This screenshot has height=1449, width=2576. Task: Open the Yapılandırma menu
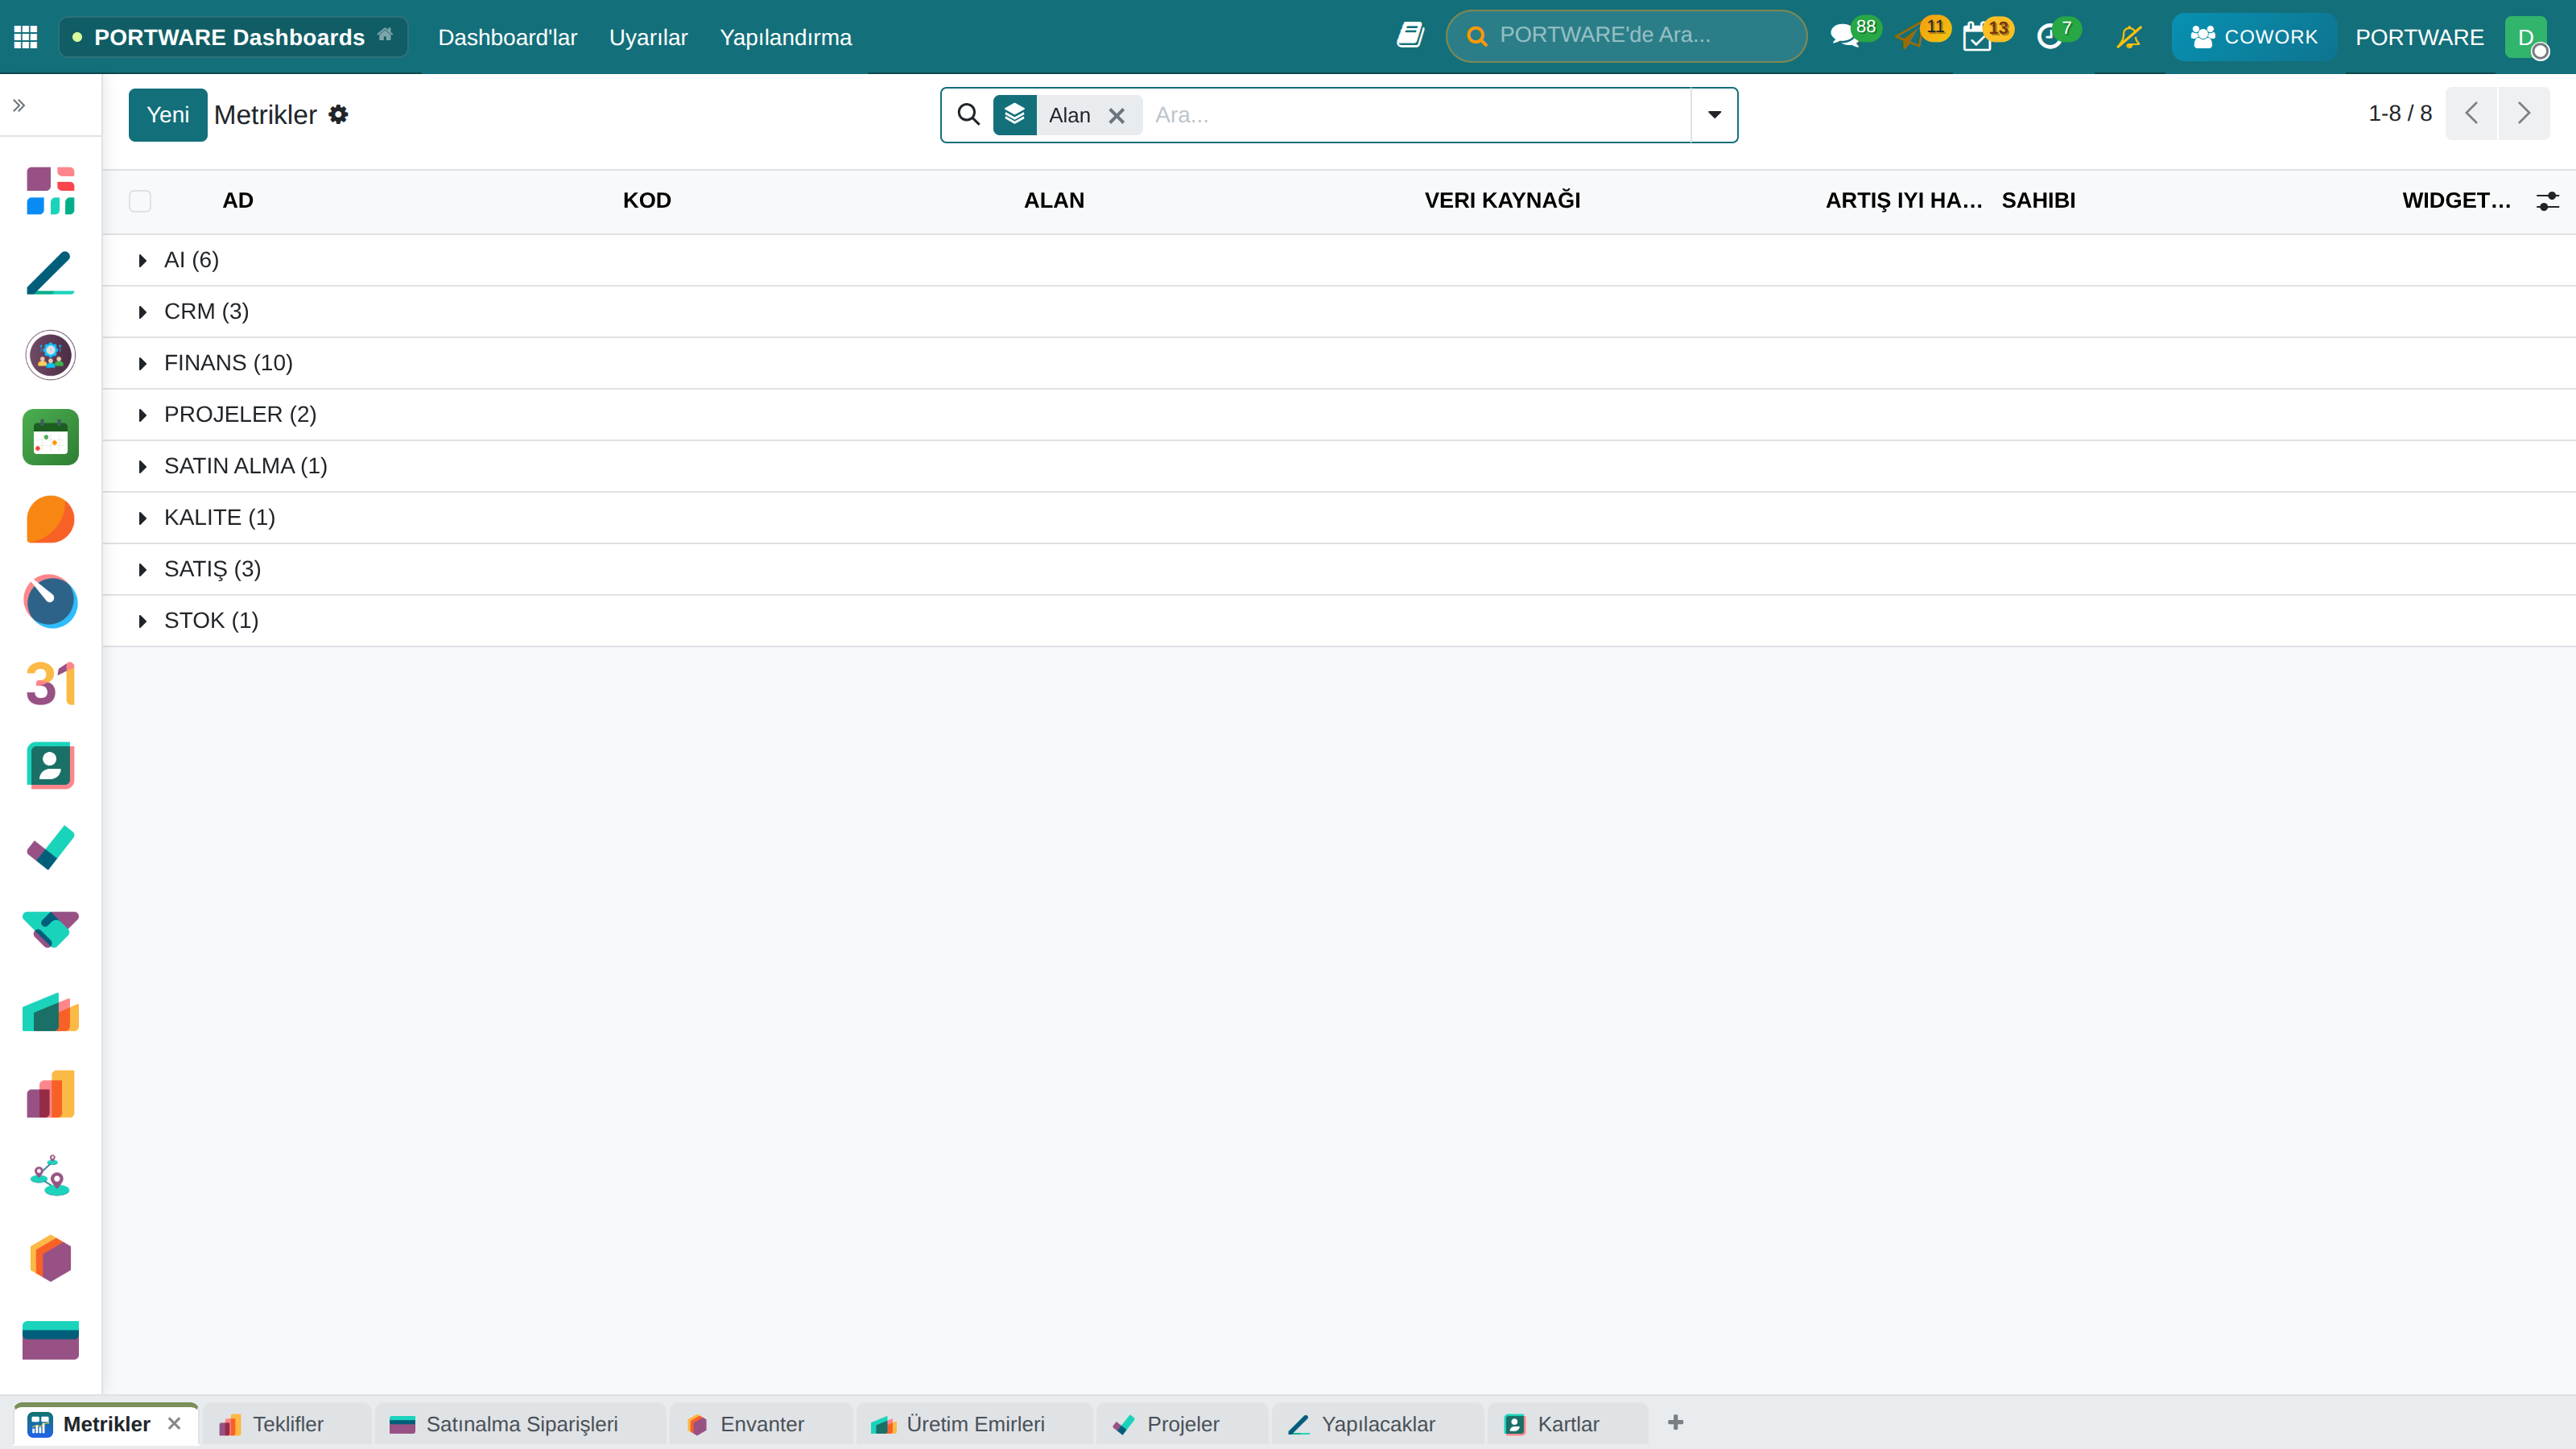[785, 37]
